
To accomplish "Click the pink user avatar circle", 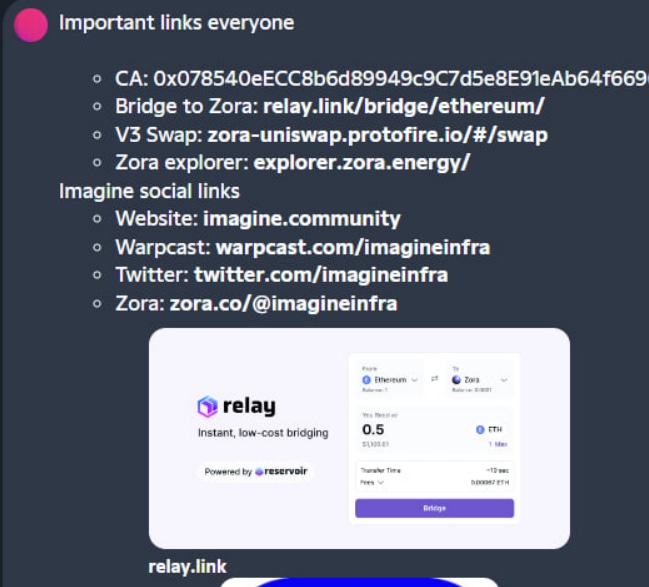I will (x=31, y=25).
